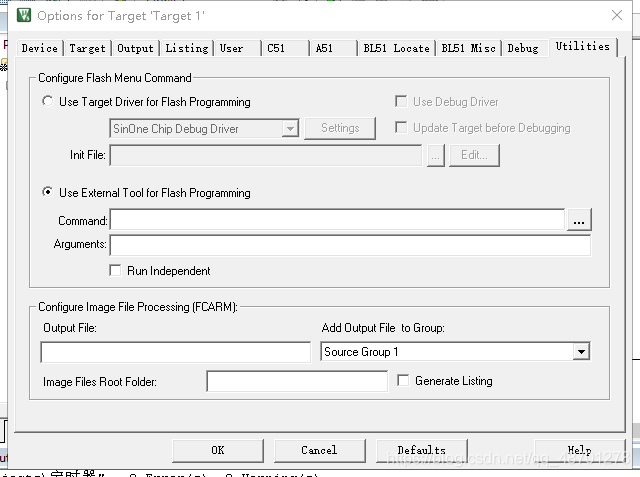Browse for Init File with ellipsis button
640x477 pixels.
pyautogui.click(x=436, y=155)
